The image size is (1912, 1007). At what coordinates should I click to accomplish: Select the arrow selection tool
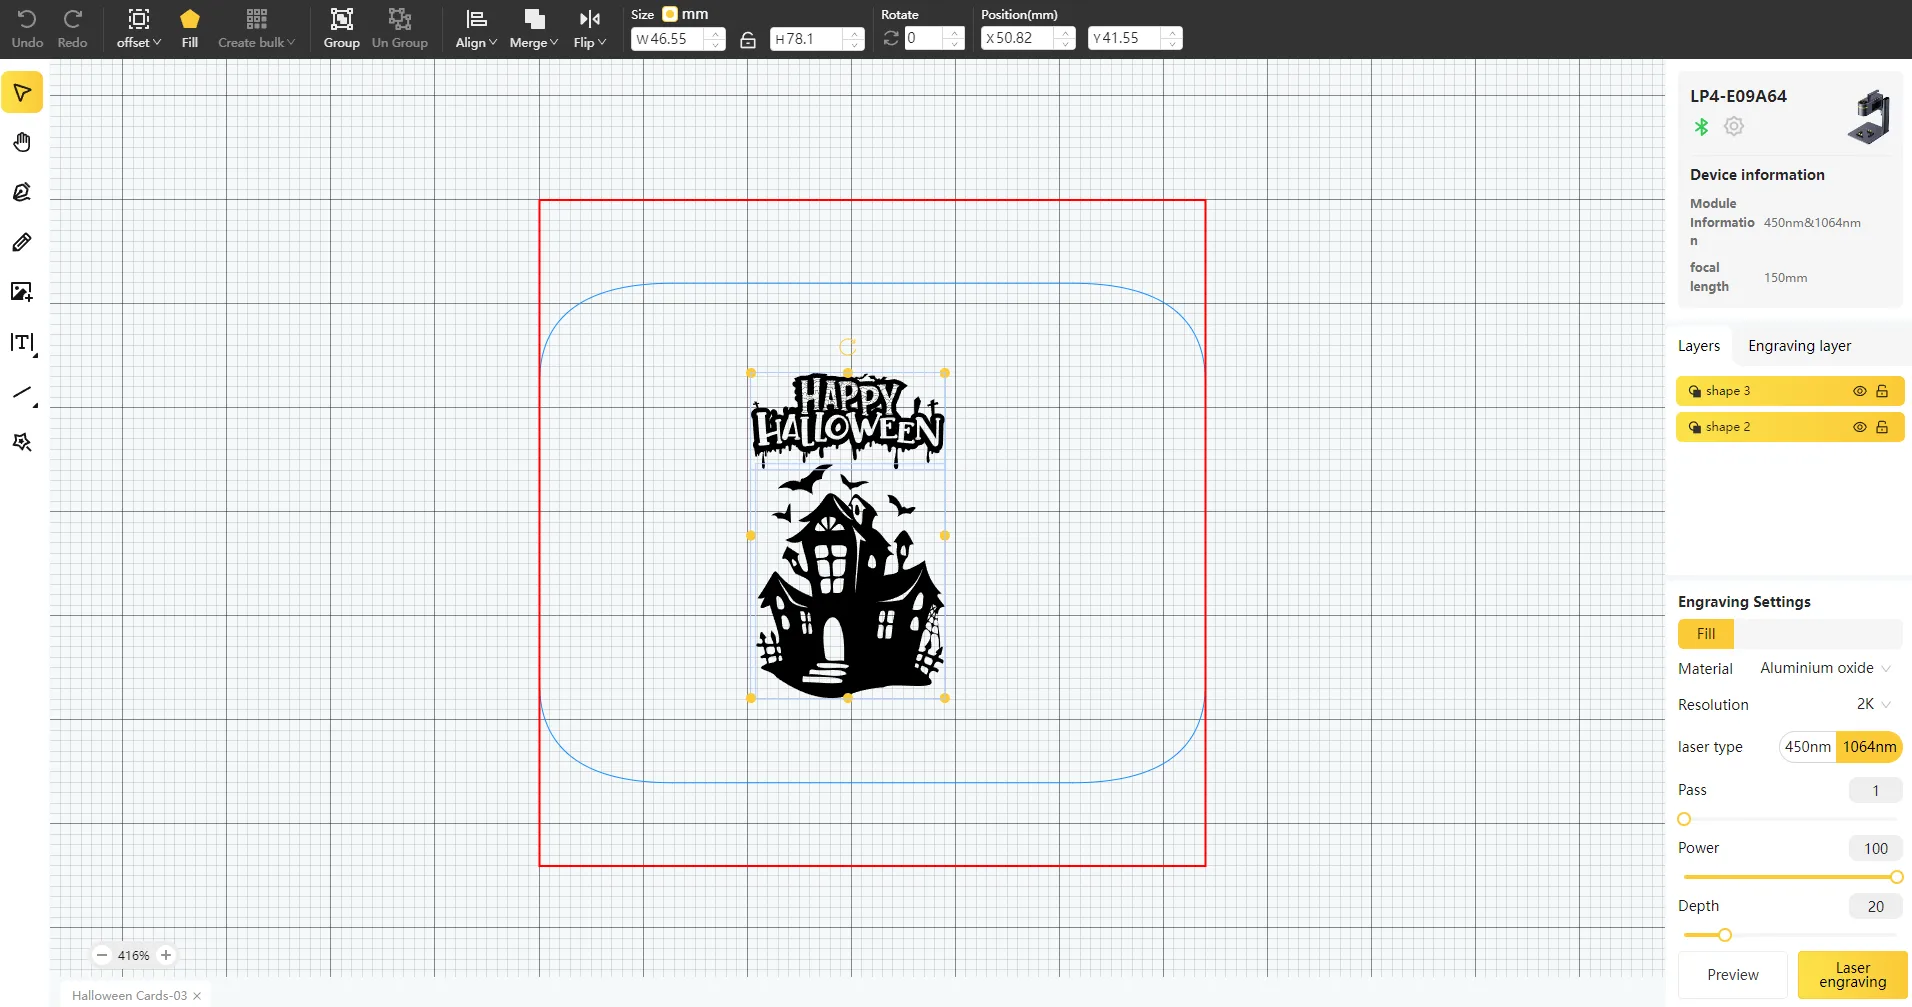(x=22, y=92)
